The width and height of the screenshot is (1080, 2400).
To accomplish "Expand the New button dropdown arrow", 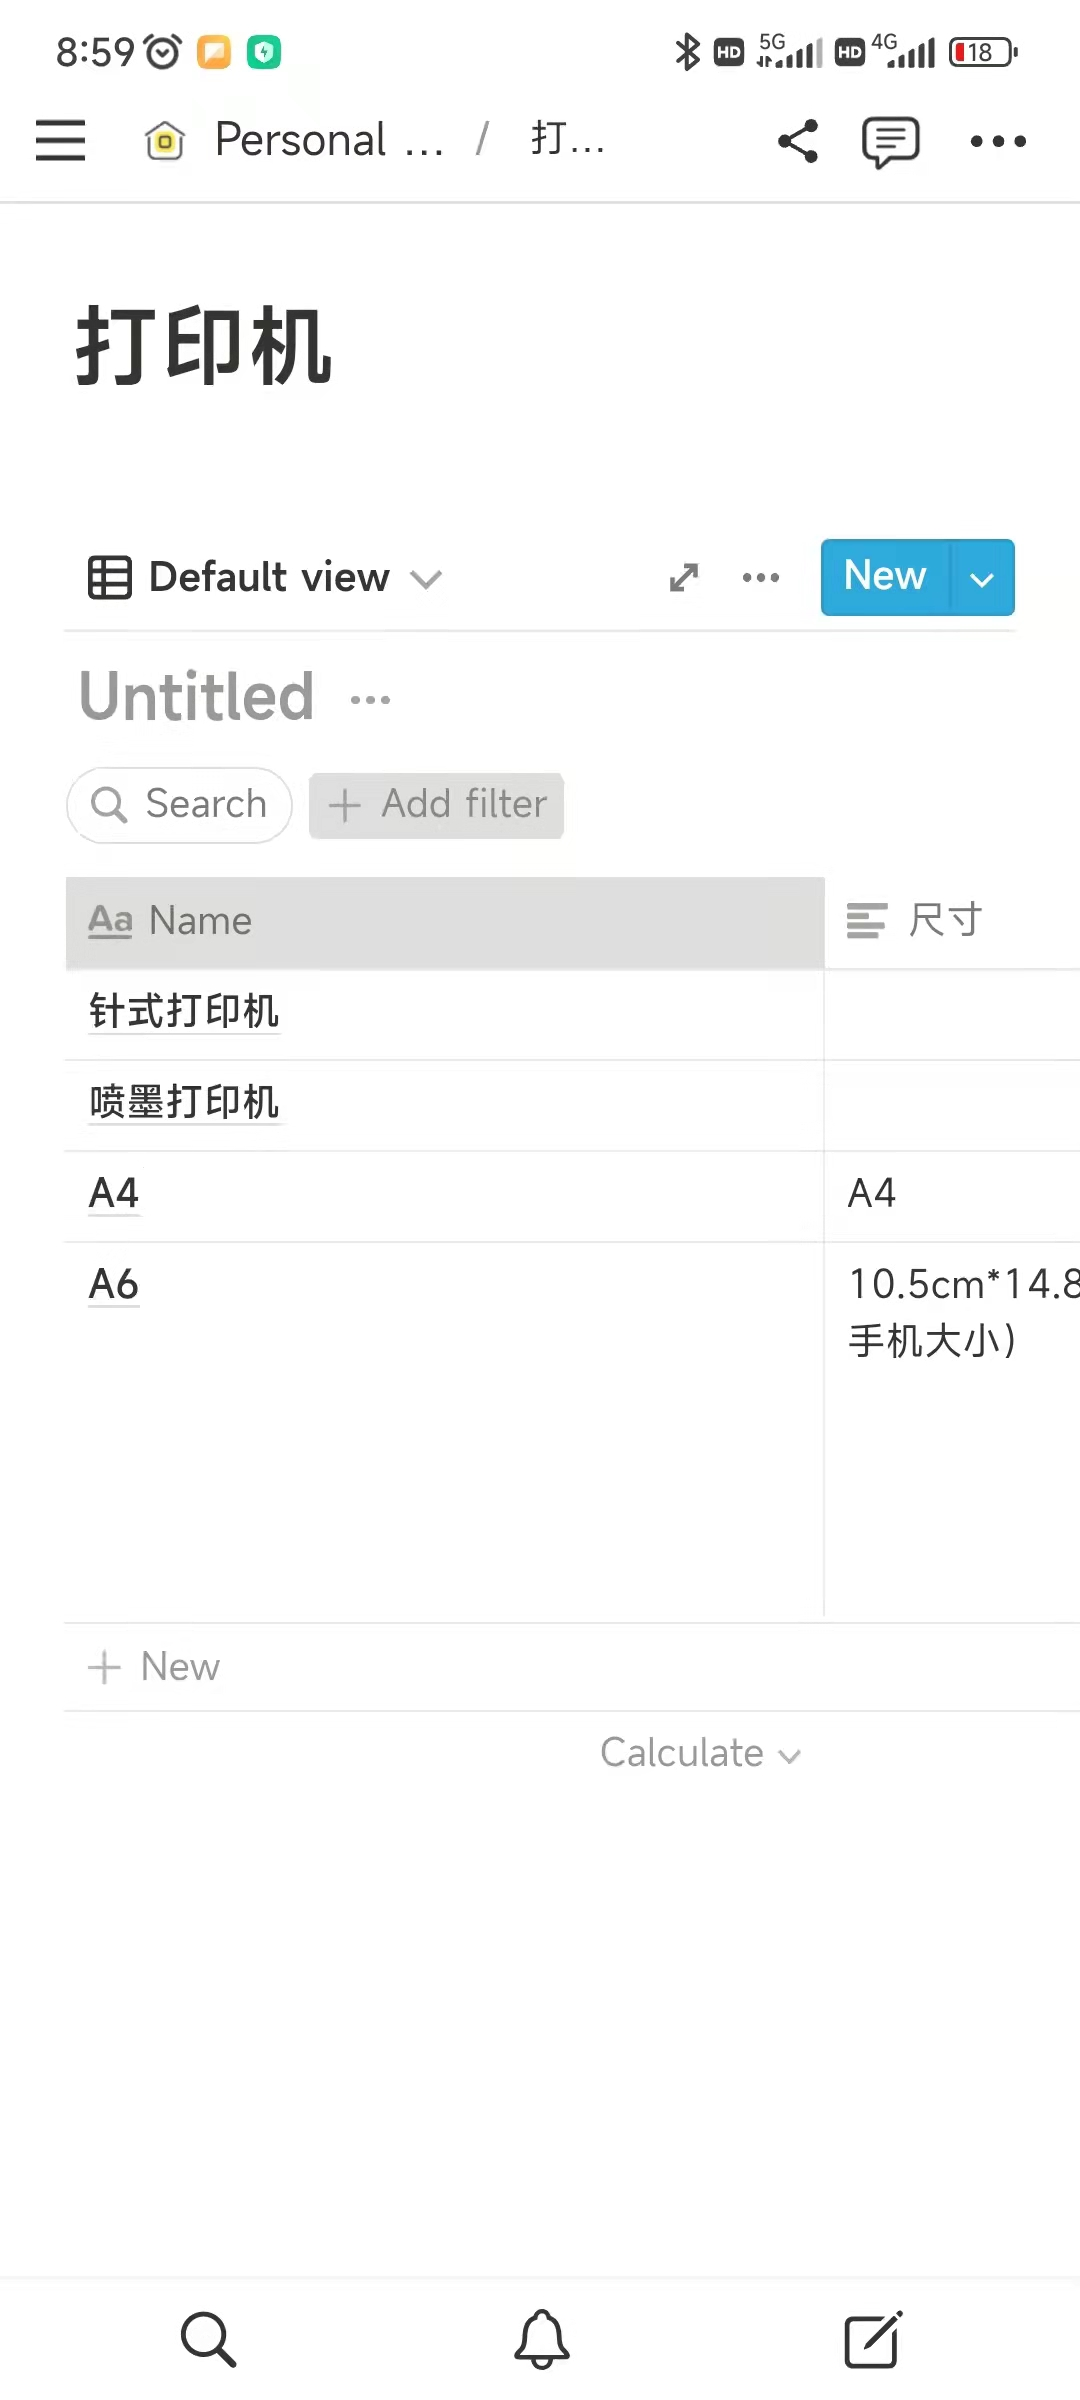I will tap(981, 578).
